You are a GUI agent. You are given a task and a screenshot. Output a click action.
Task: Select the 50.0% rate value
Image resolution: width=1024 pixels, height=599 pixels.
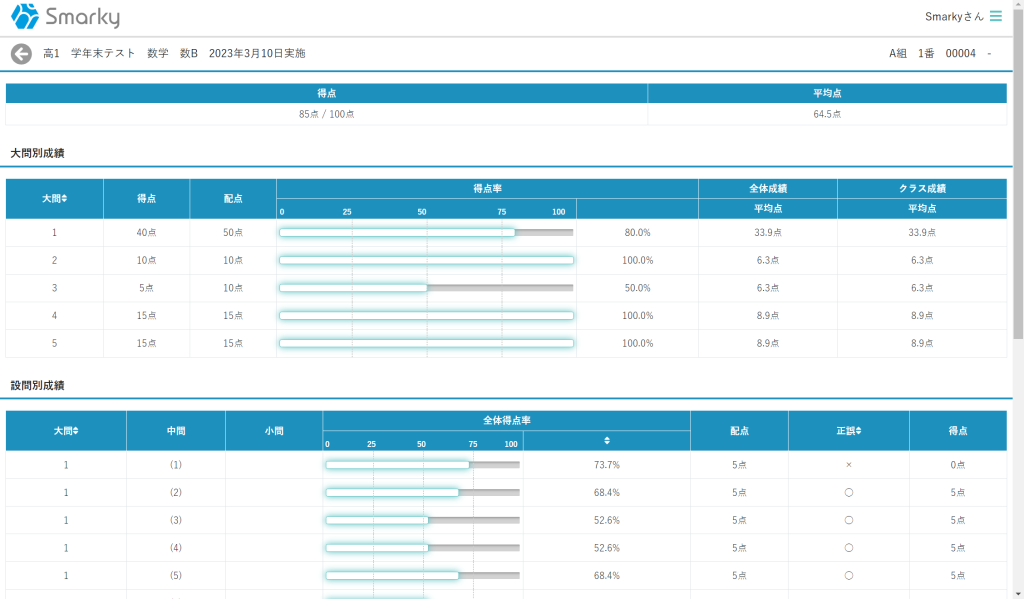637,288
